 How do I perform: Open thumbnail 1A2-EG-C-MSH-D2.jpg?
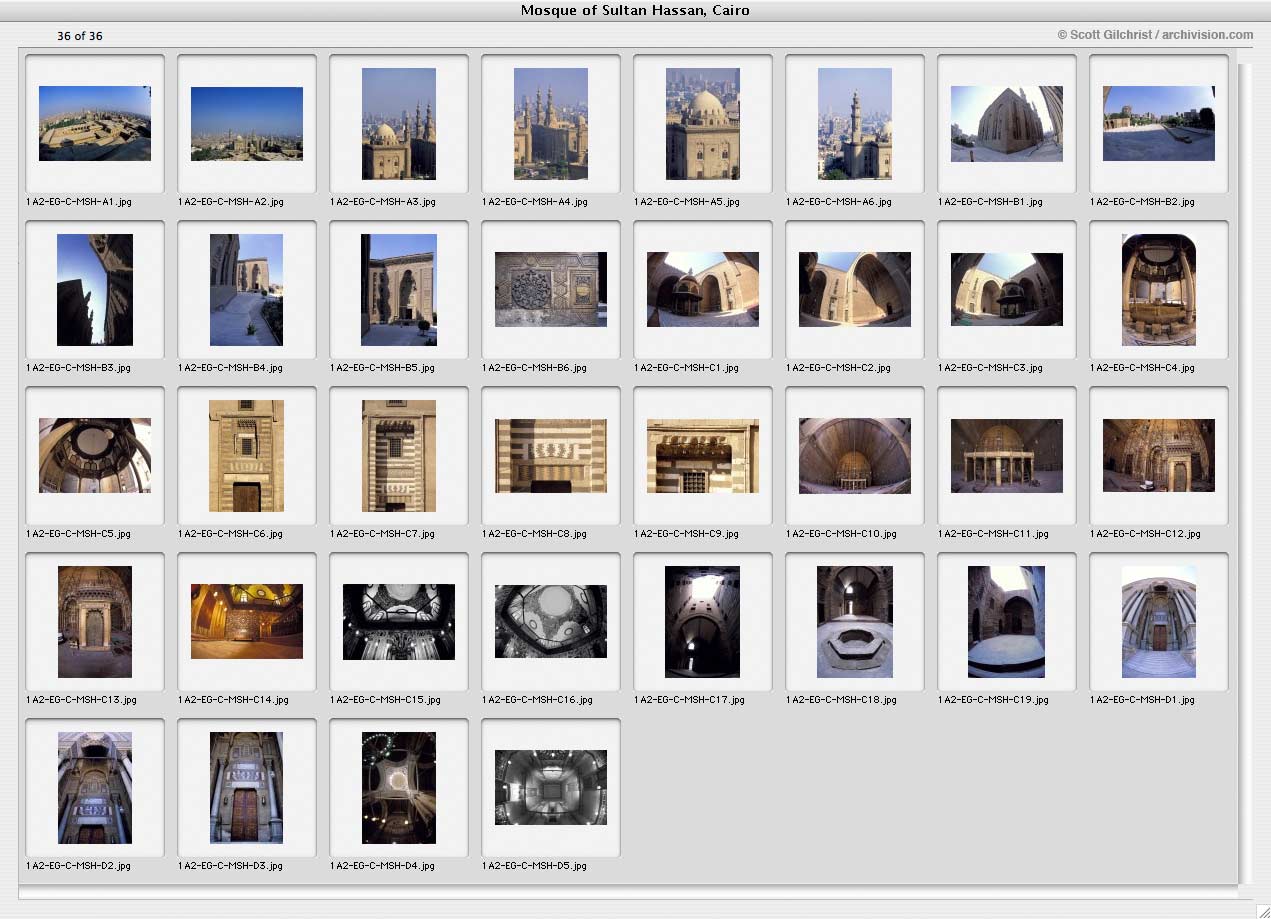(x=95, y=788)
